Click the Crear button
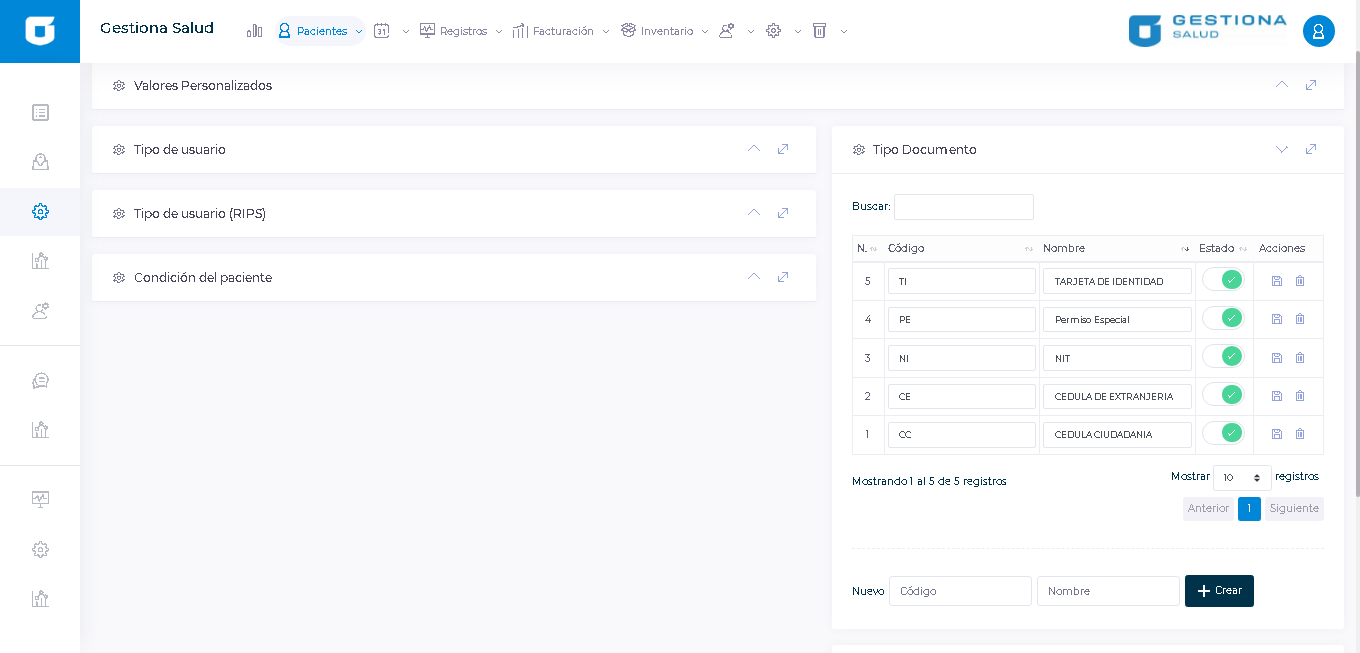The image size is (1360, 653). (x=1219, y=591)
